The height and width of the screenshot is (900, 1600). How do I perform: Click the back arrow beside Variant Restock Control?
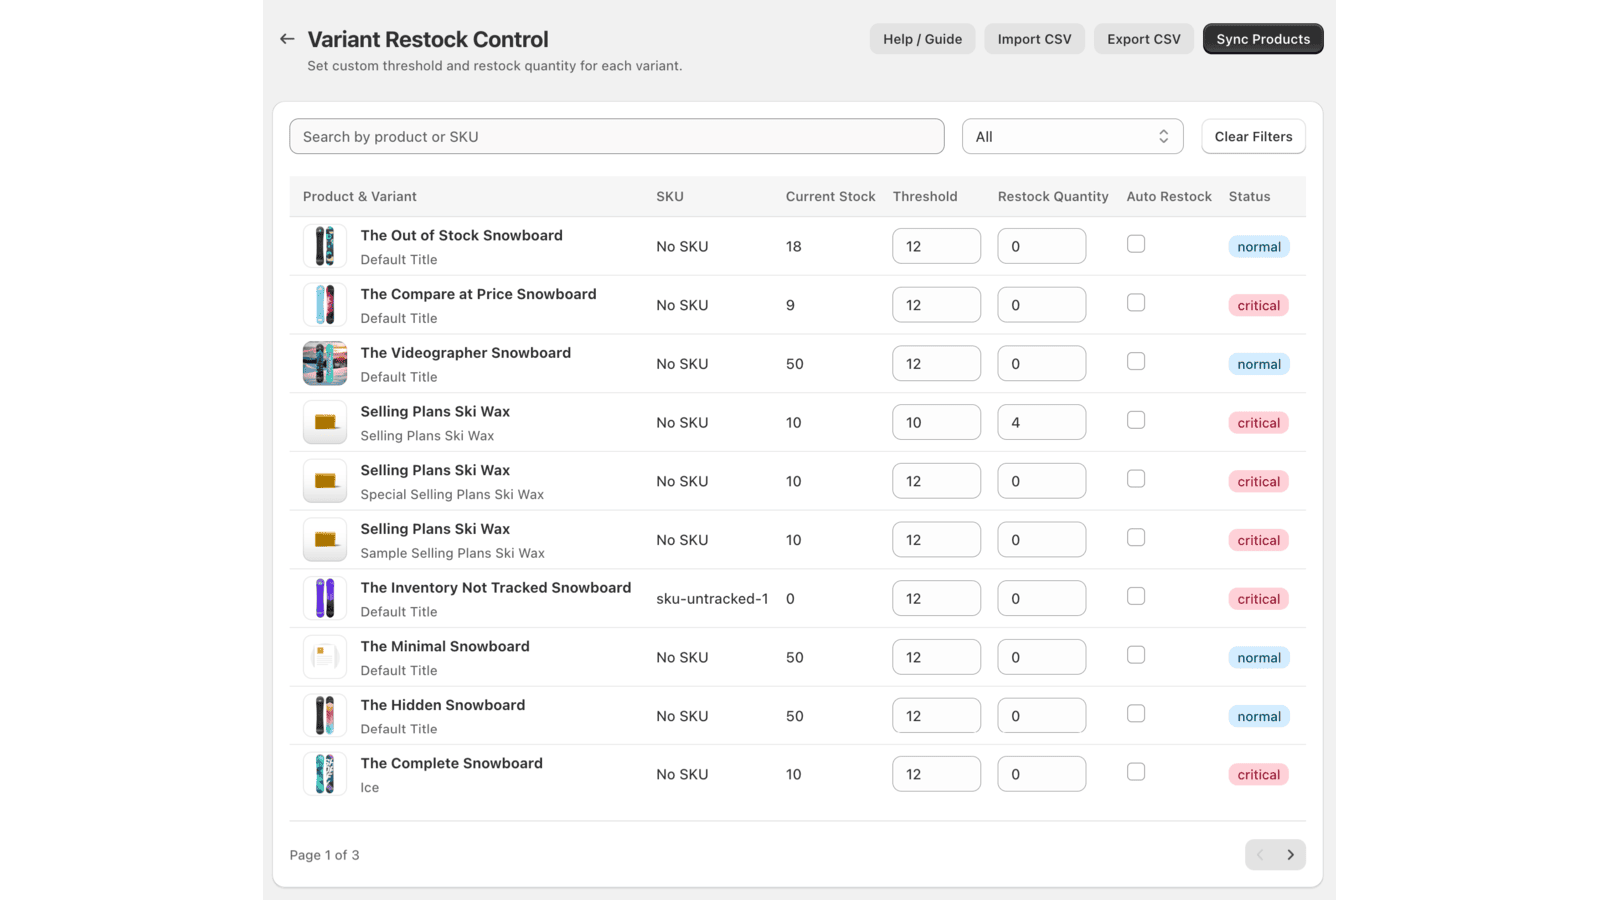click(287, 39)
